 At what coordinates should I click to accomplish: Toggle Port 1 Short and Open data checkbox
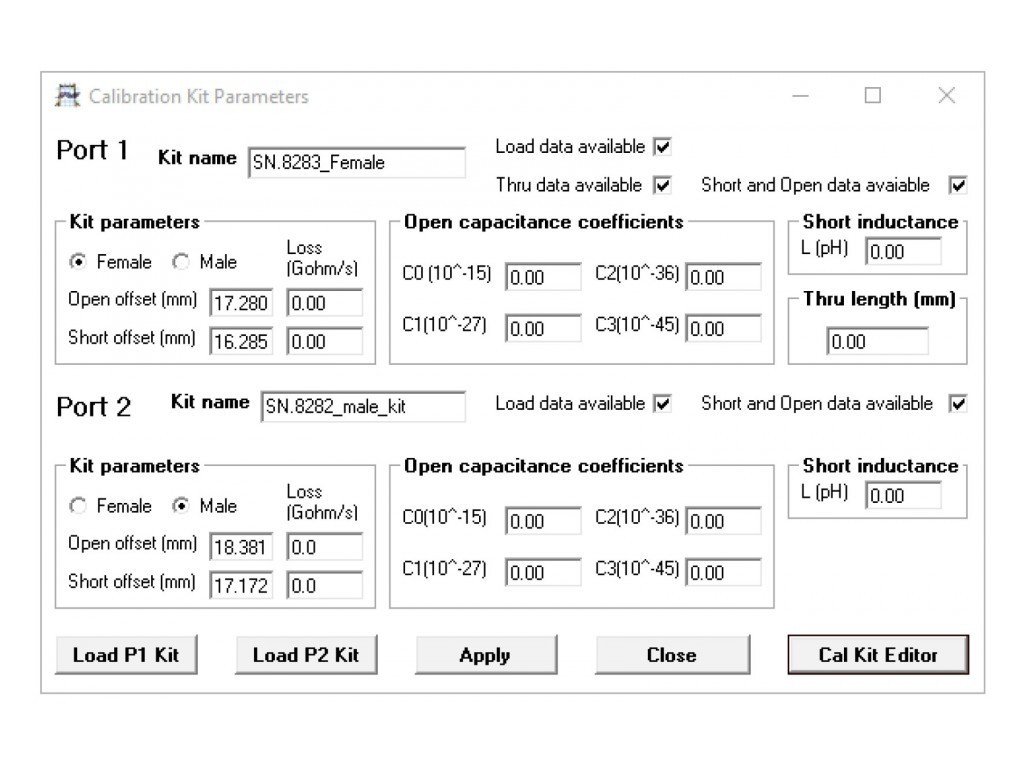(957, 185)
